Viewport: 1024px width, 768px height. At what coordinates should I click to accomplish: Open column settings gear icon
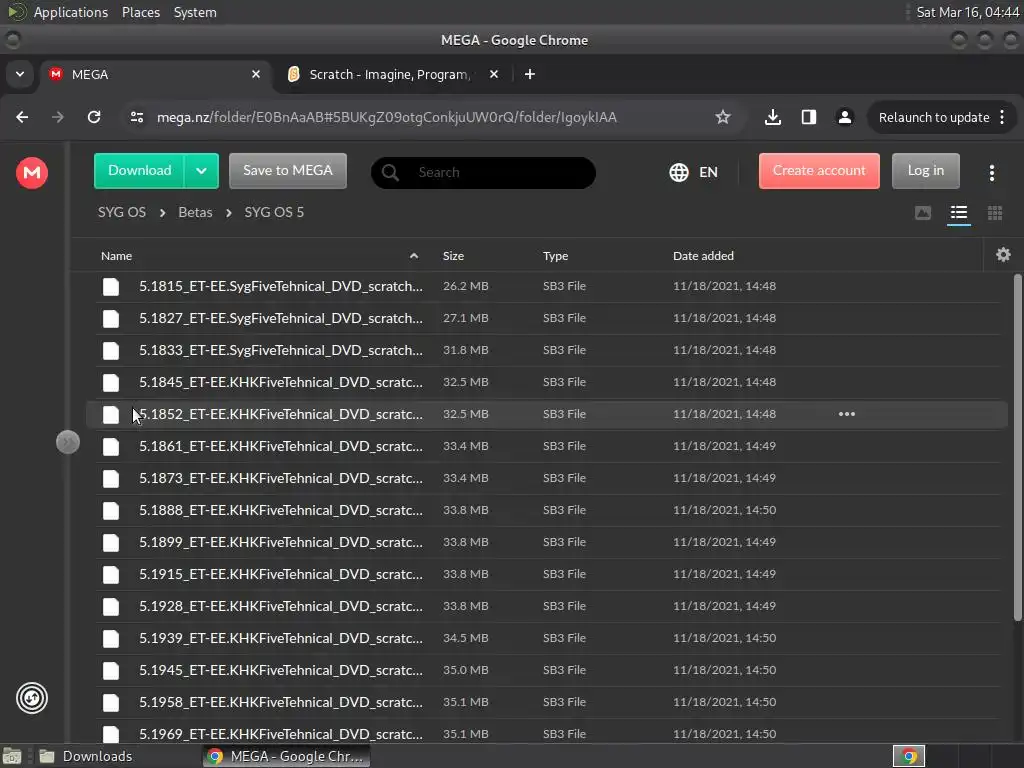(1003, 255)
